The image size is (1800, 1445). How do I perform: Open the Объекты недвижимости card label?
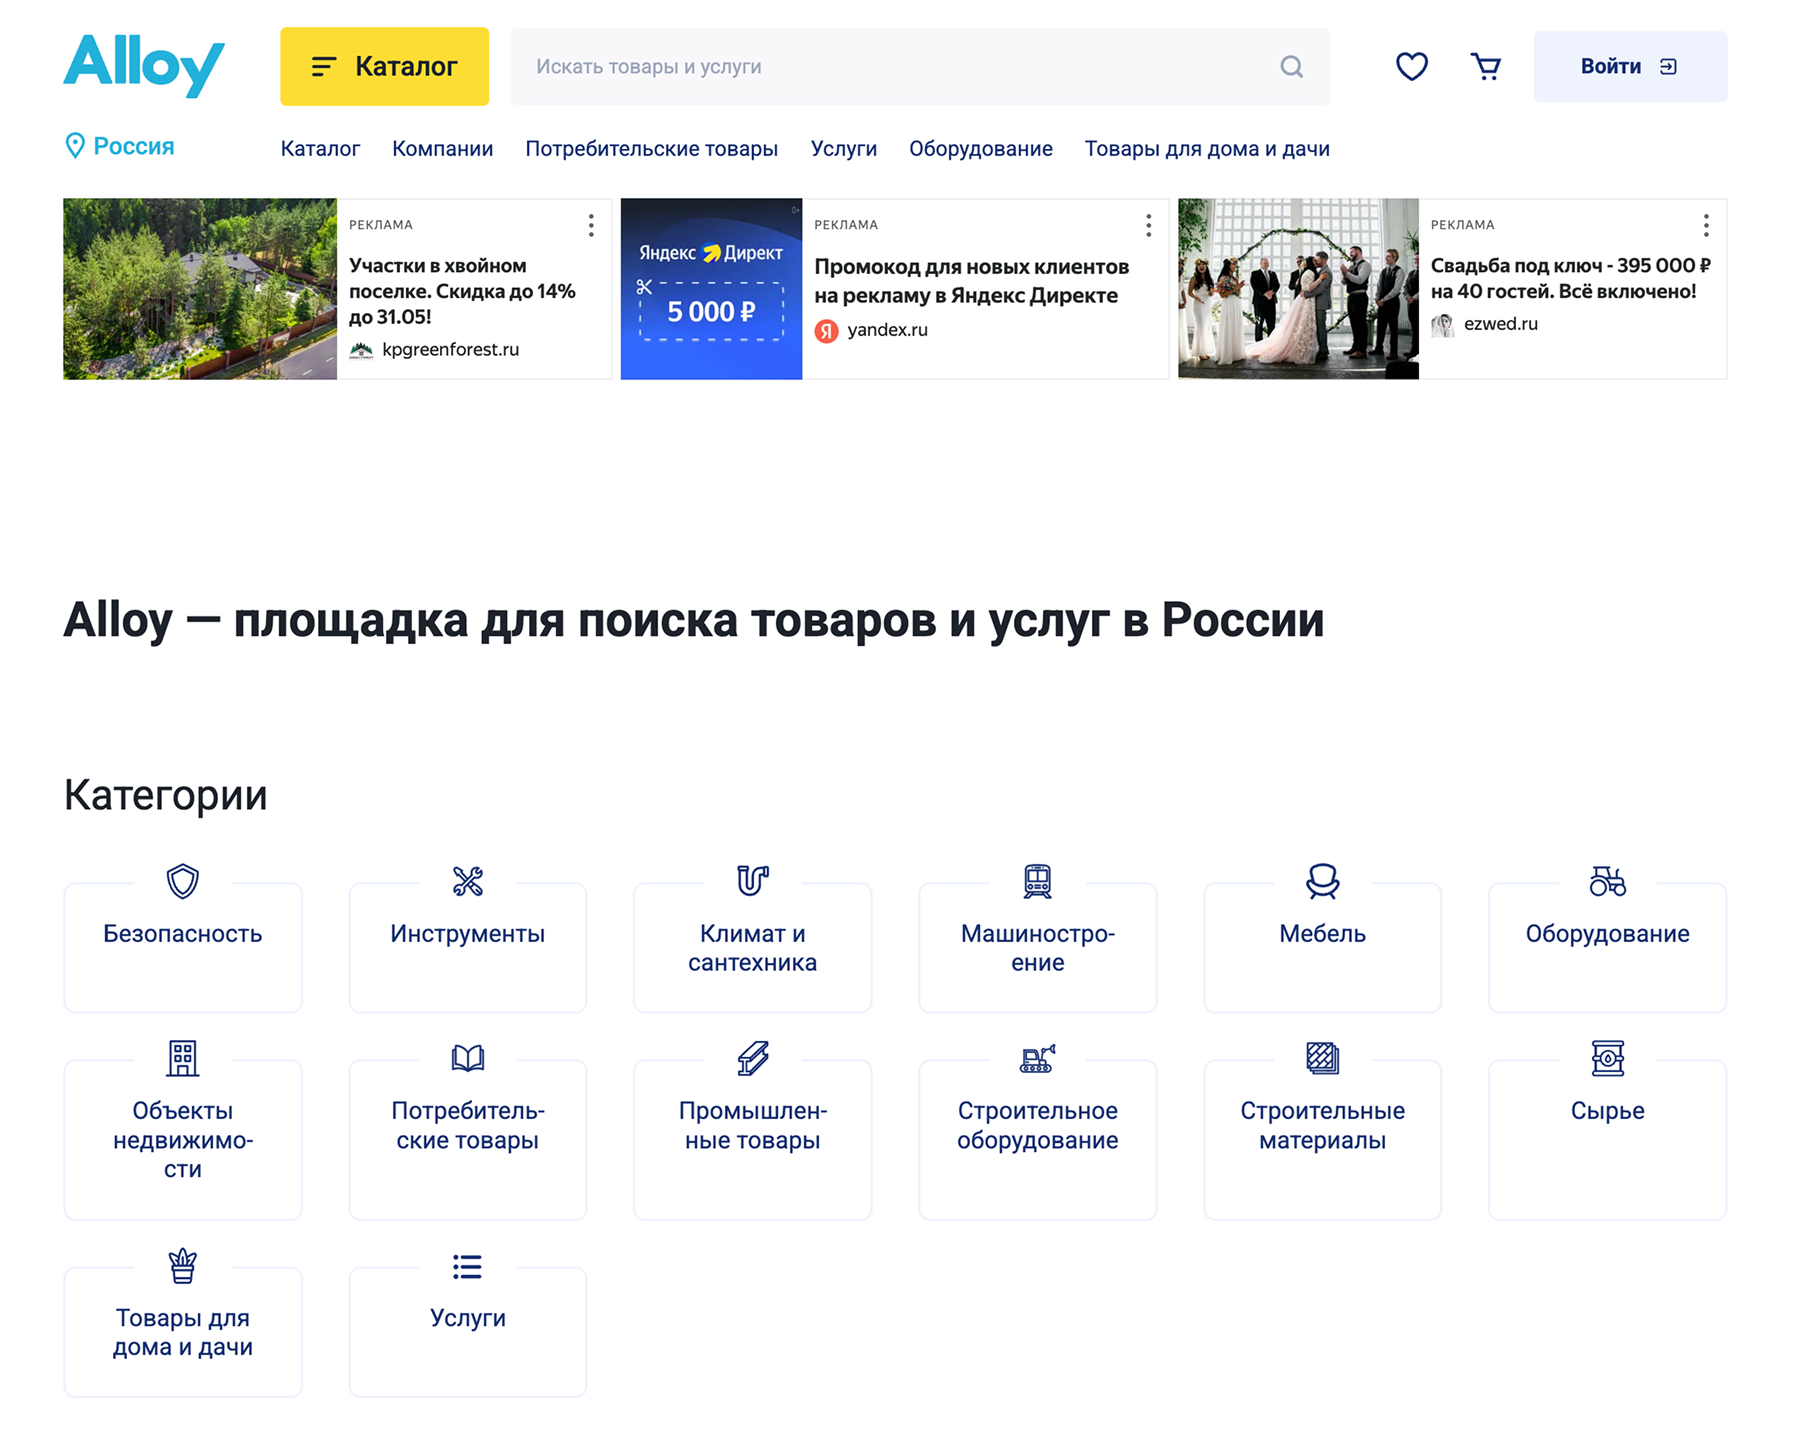click(x=183, y=1140)
